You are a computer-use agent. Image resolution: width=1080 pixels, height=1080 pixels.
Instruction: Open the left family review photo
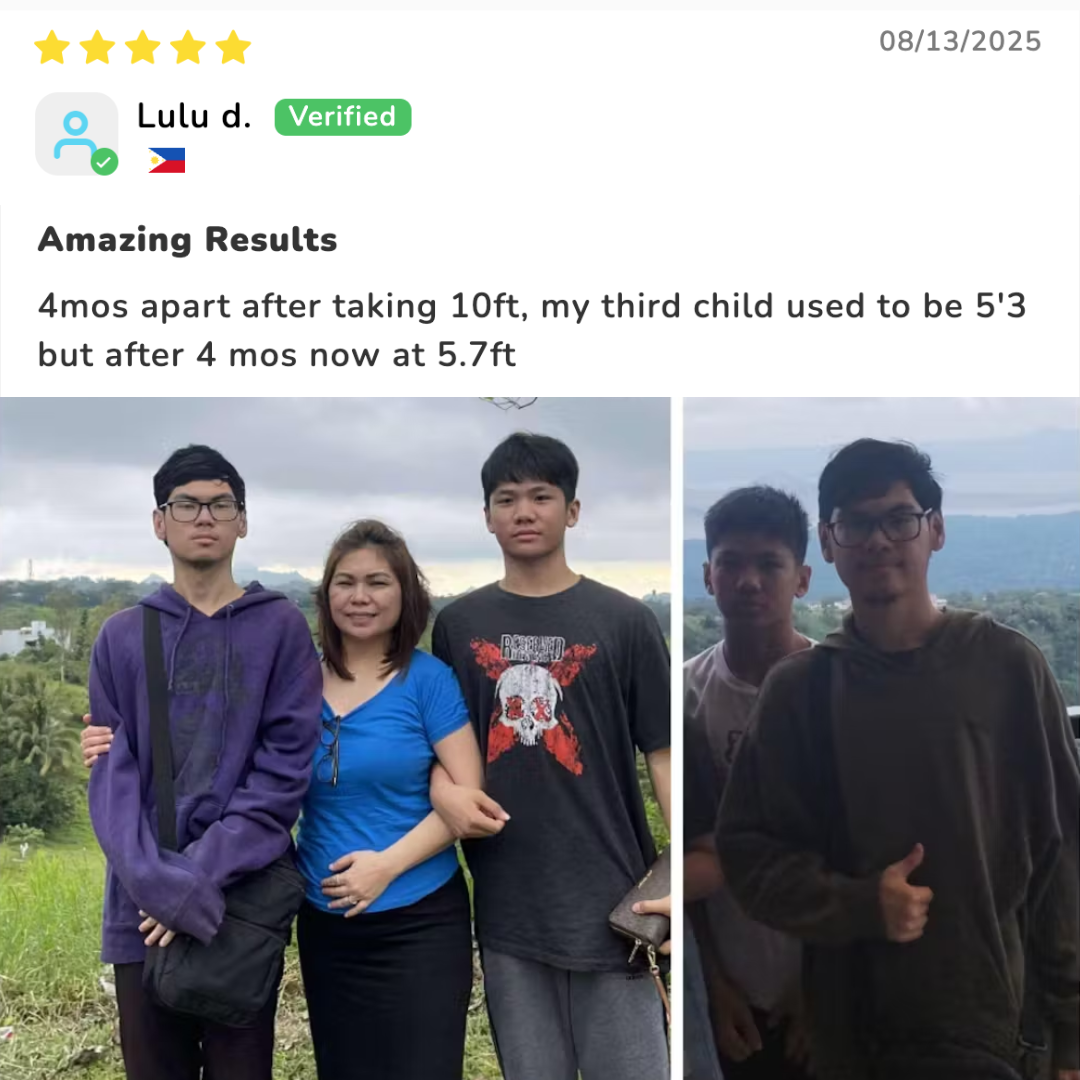click(x=335, y=738)
